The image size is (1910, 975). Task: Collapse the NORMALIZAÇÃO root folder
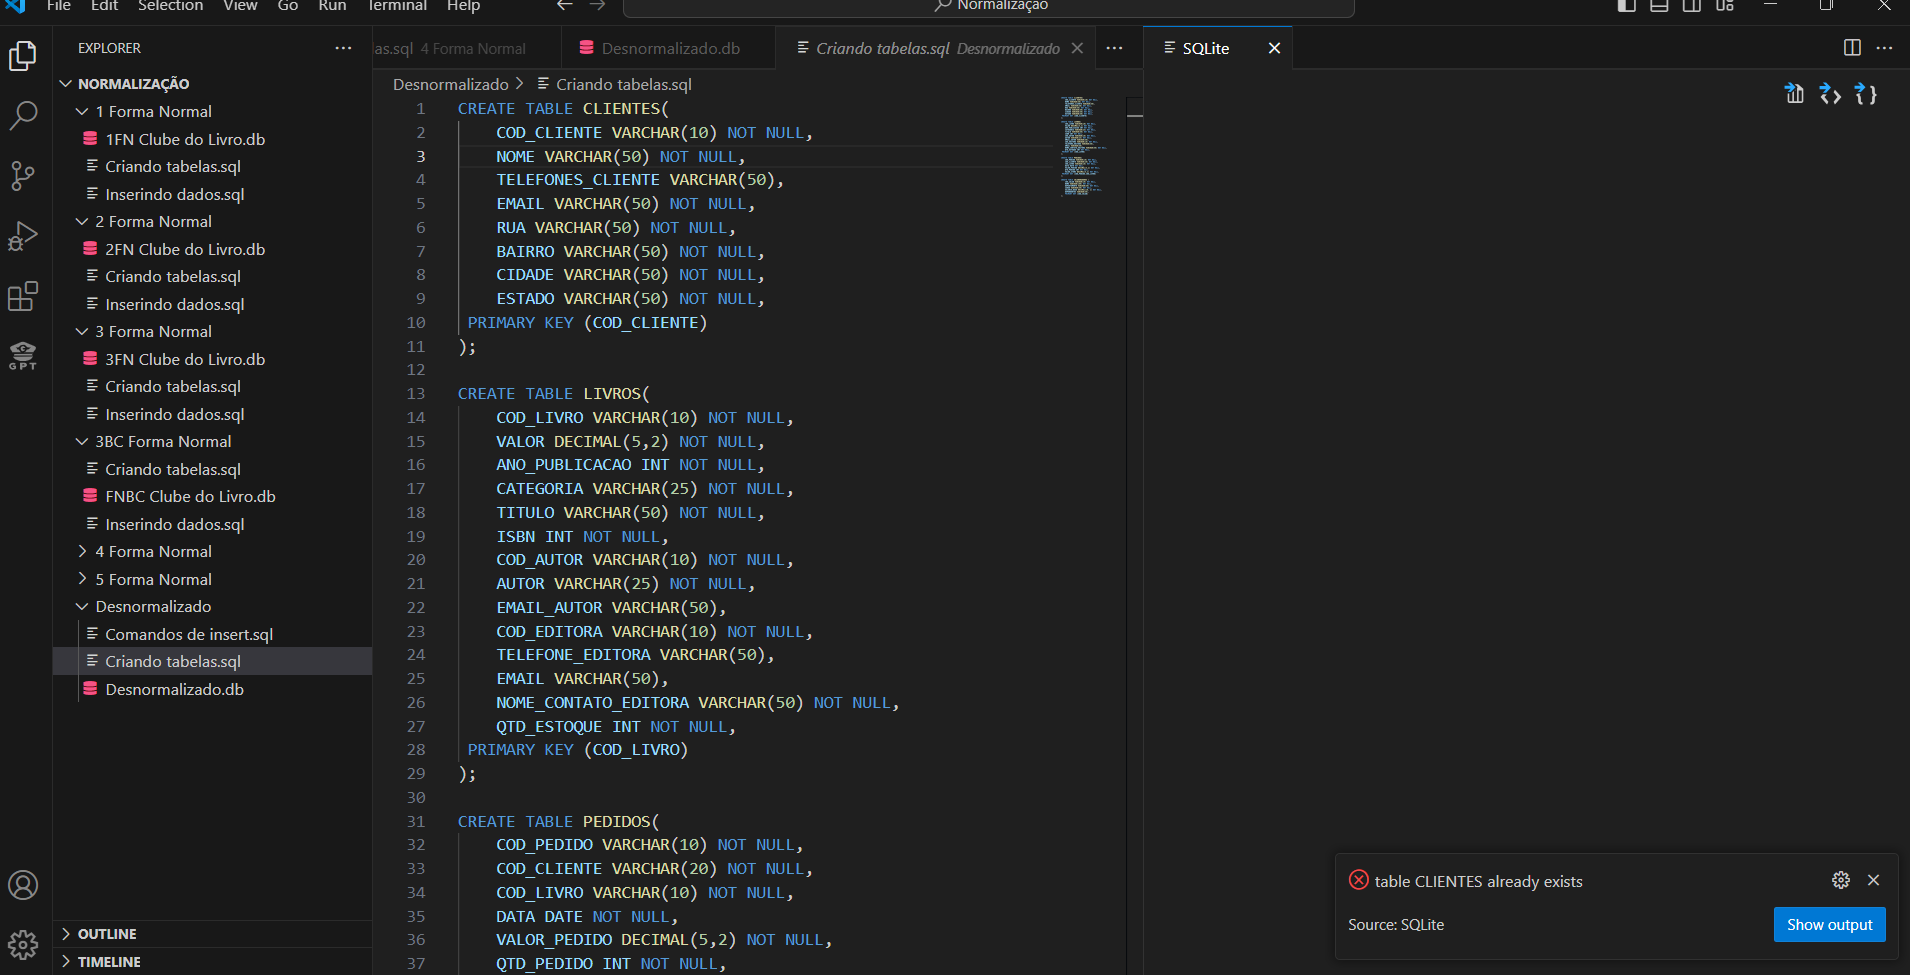coord(212,84)
